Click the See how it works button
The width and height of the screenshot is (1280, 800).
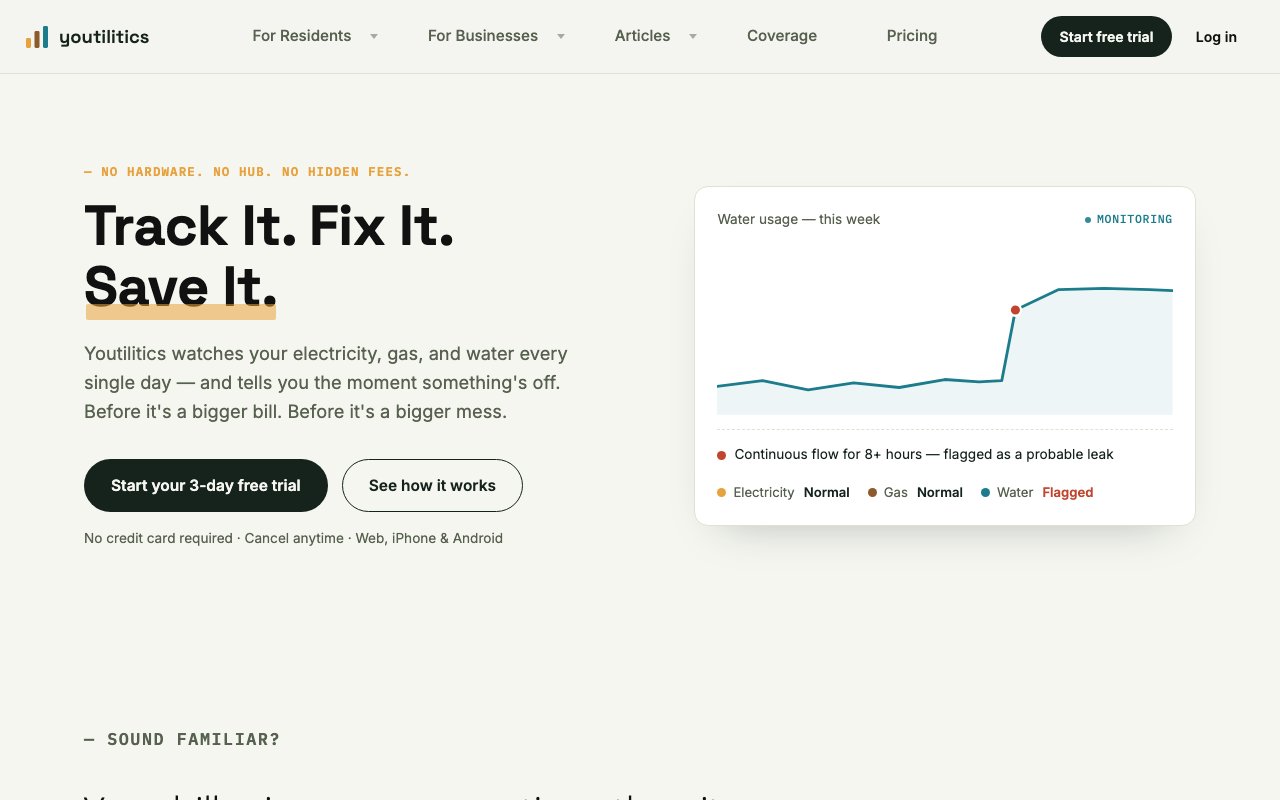point(432,486)
